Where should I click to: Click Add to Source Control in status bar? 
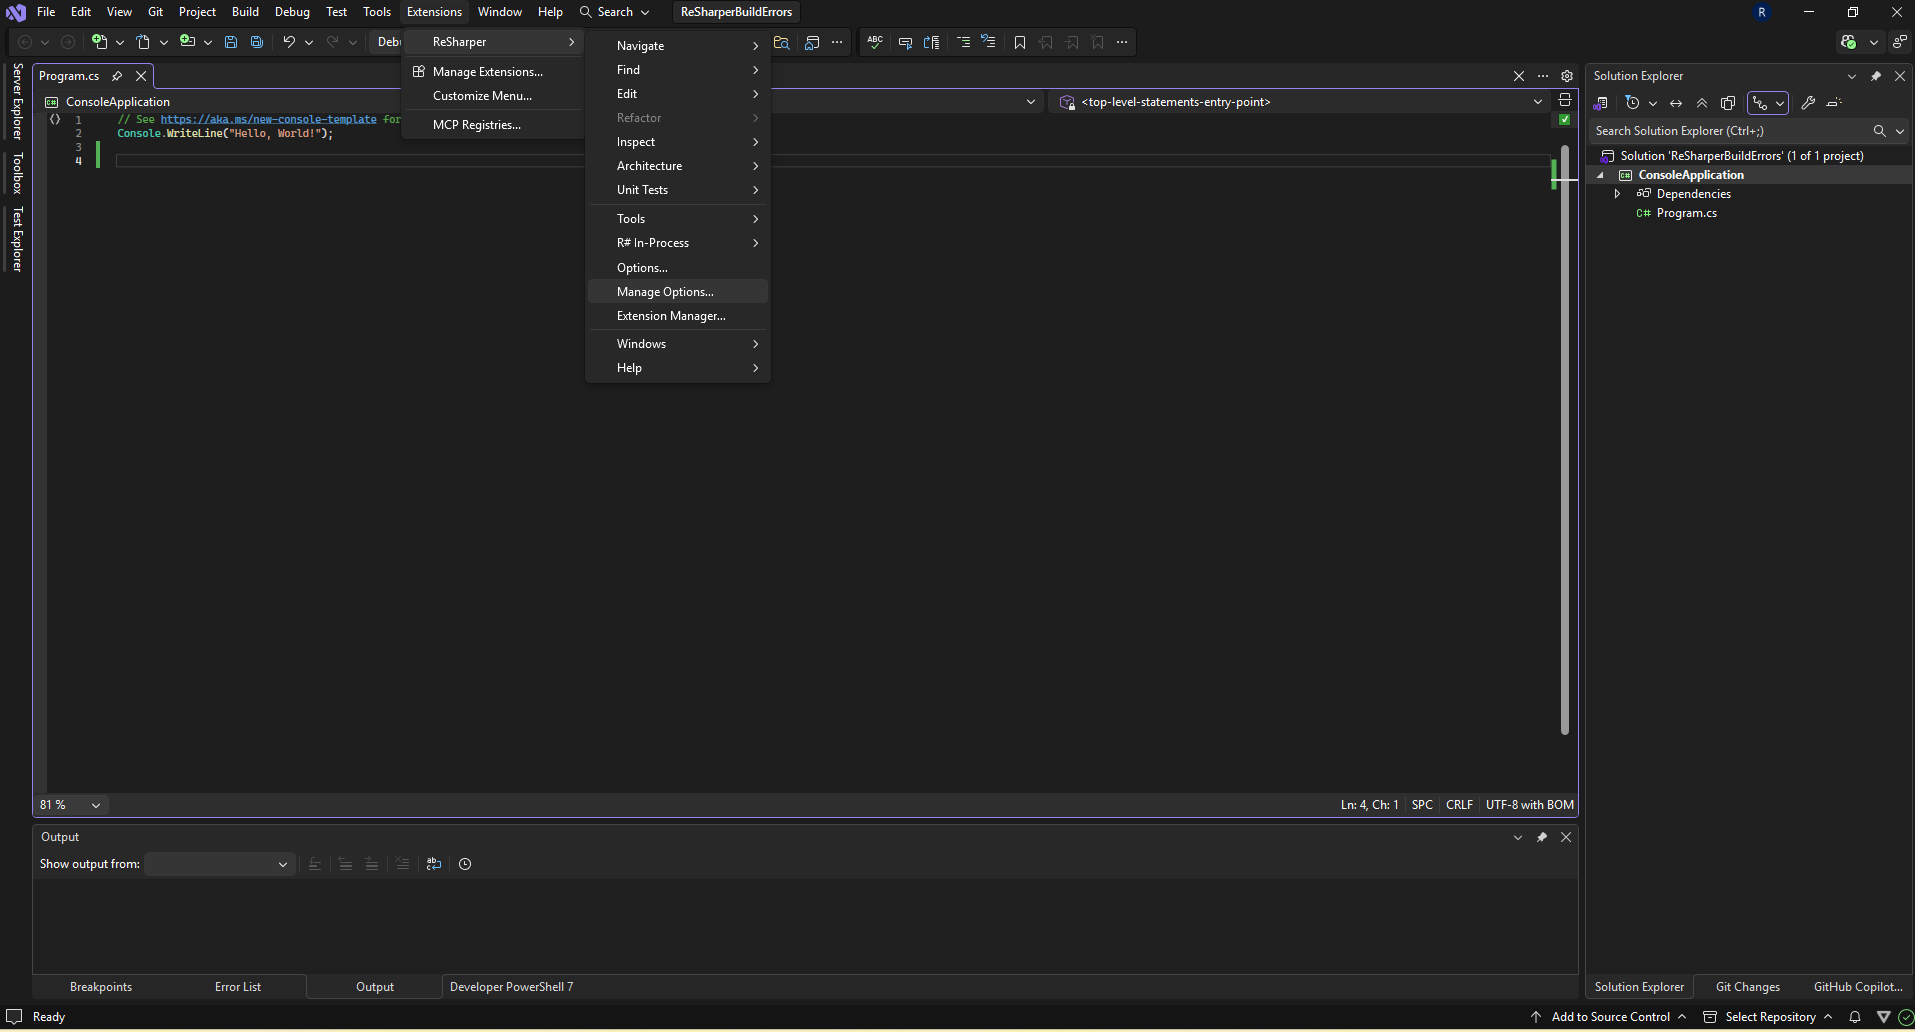1610,1017
